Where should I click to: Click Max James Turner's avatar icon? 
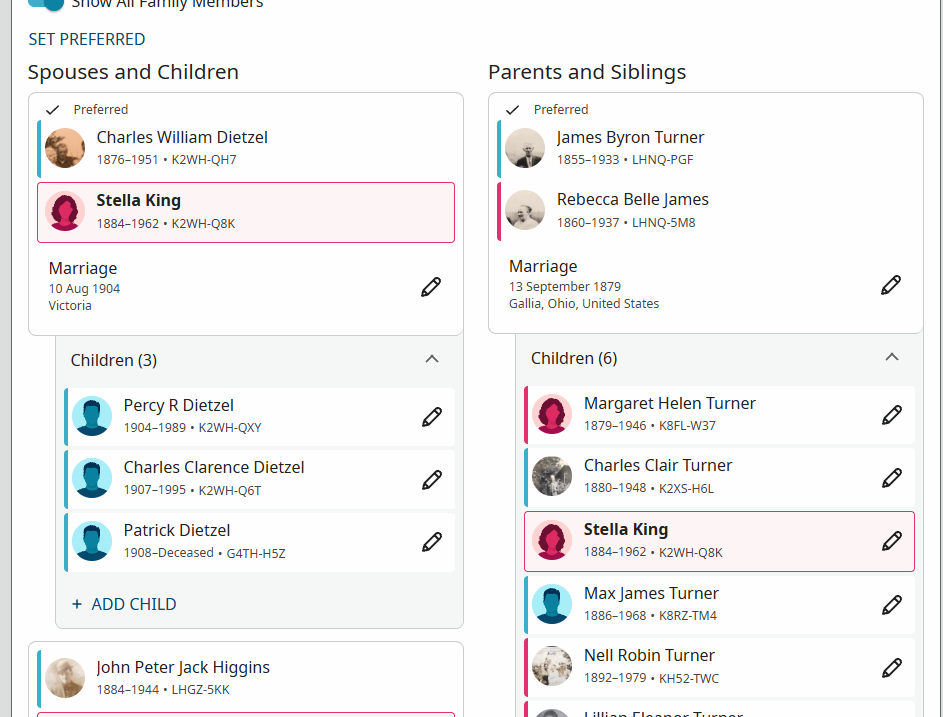tap(552, 604)
